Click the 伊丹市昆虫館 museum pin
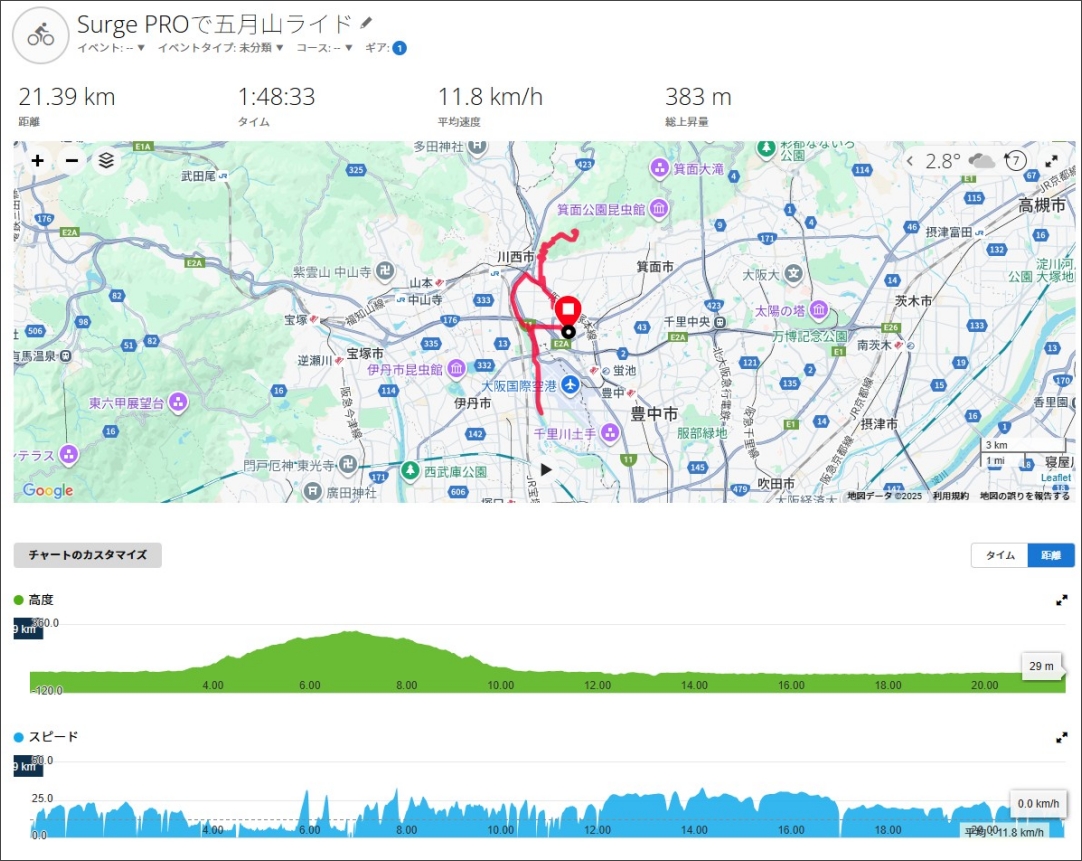1082x861 pixels. (x=456, y=369)
